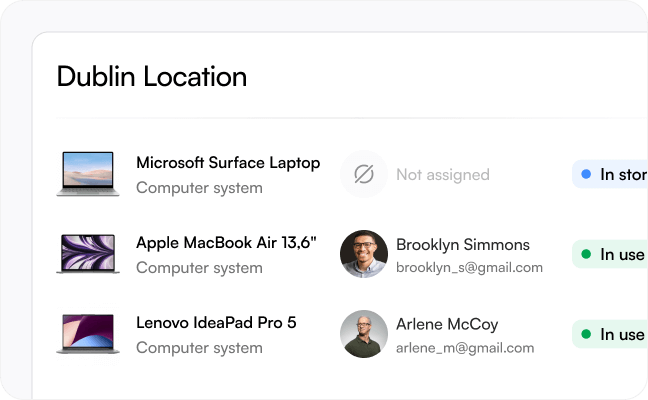Open Arlene McCoy's profile photo

[364, 334]
